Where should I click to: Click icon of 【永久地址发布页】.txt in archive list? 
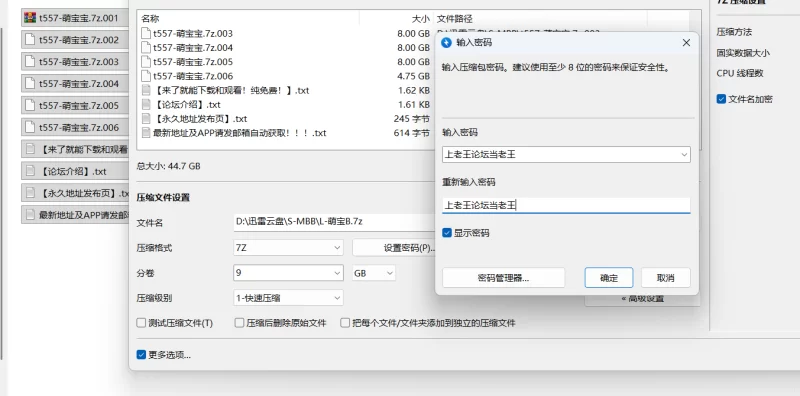(x=146, y=119)
